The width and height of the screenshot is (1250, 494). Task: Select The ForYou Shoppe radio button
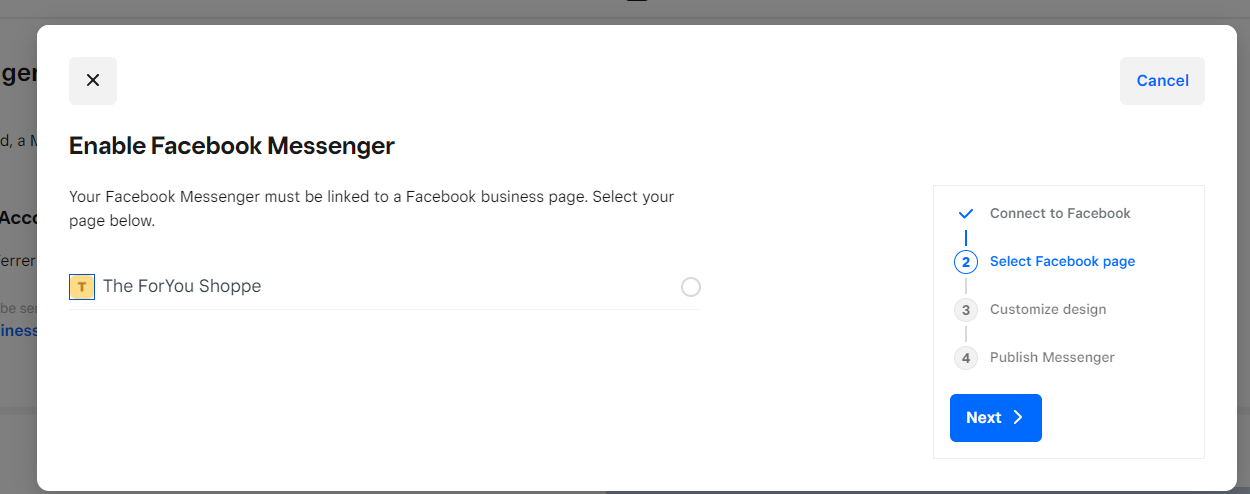pyautogui.click(x=691, y=288)
